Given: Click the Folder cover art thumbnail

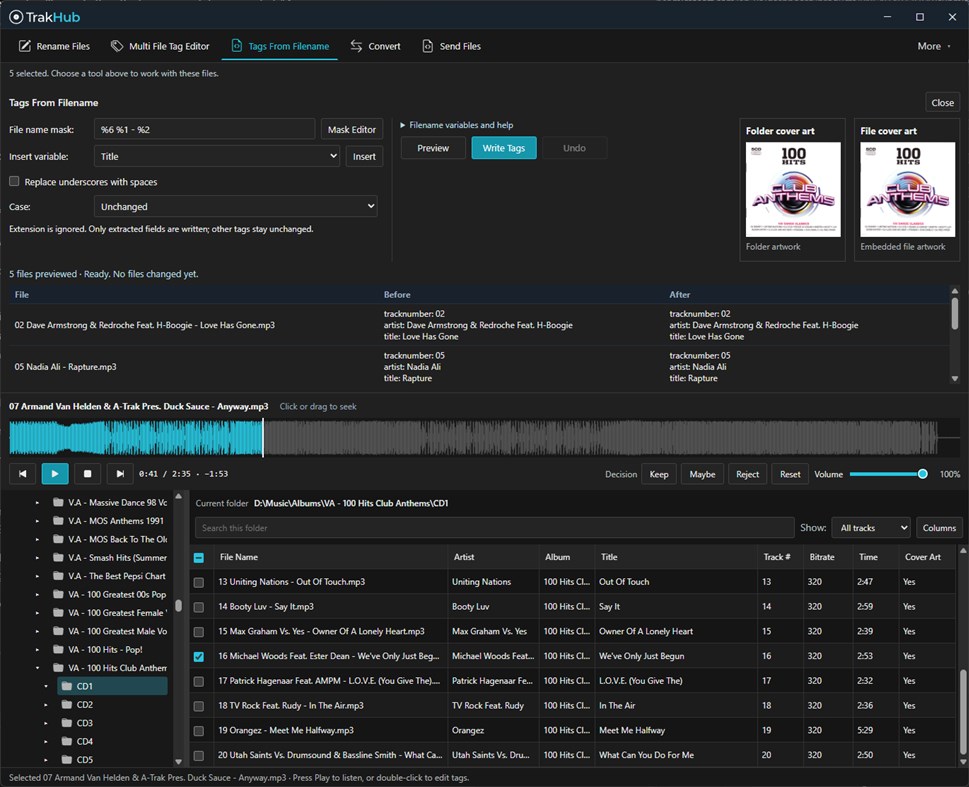Looking at the screenshot, I should point(793,189).
